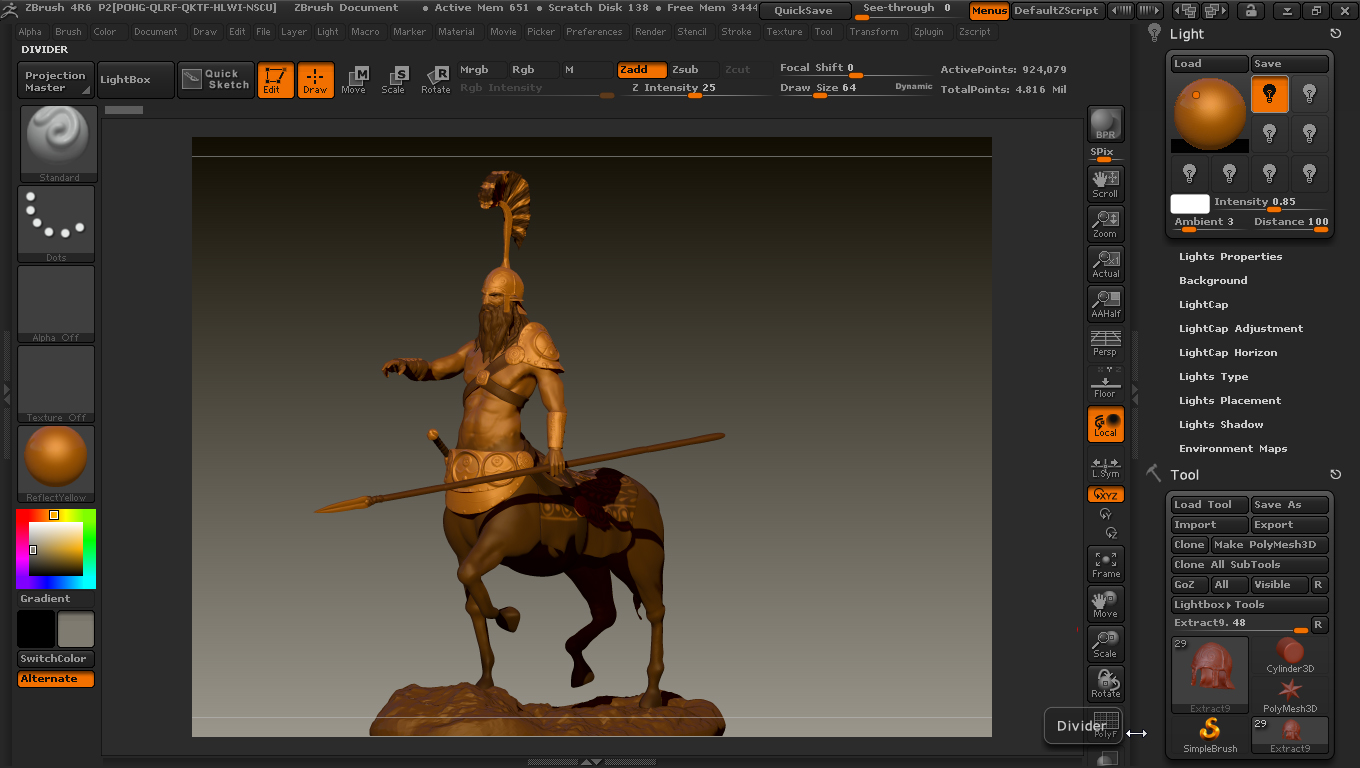Click the Scale view icon on right shelf
Screen dimensions: 1360x768
coord(1105,644)
